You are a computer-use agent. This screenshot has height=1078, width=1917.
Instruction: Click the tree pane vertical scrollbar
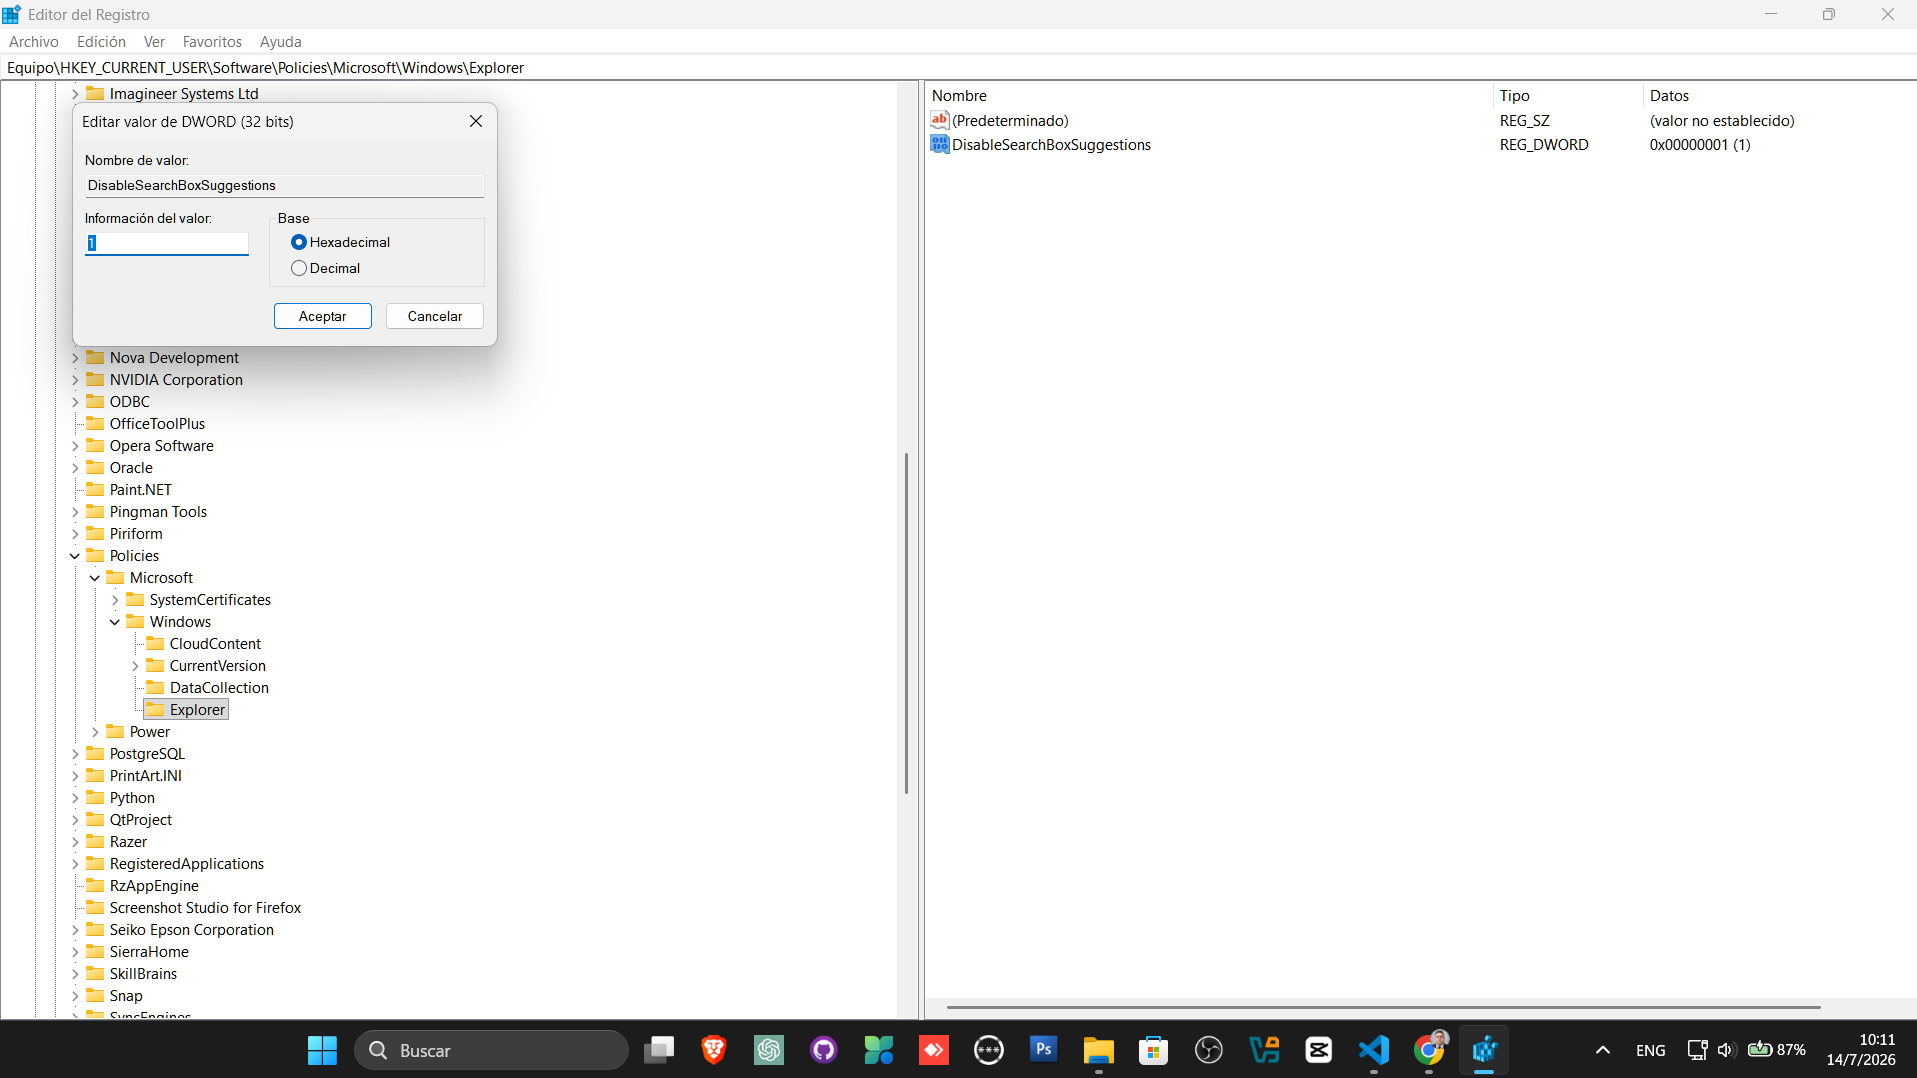pyautogui.click(x=906, y=623)
